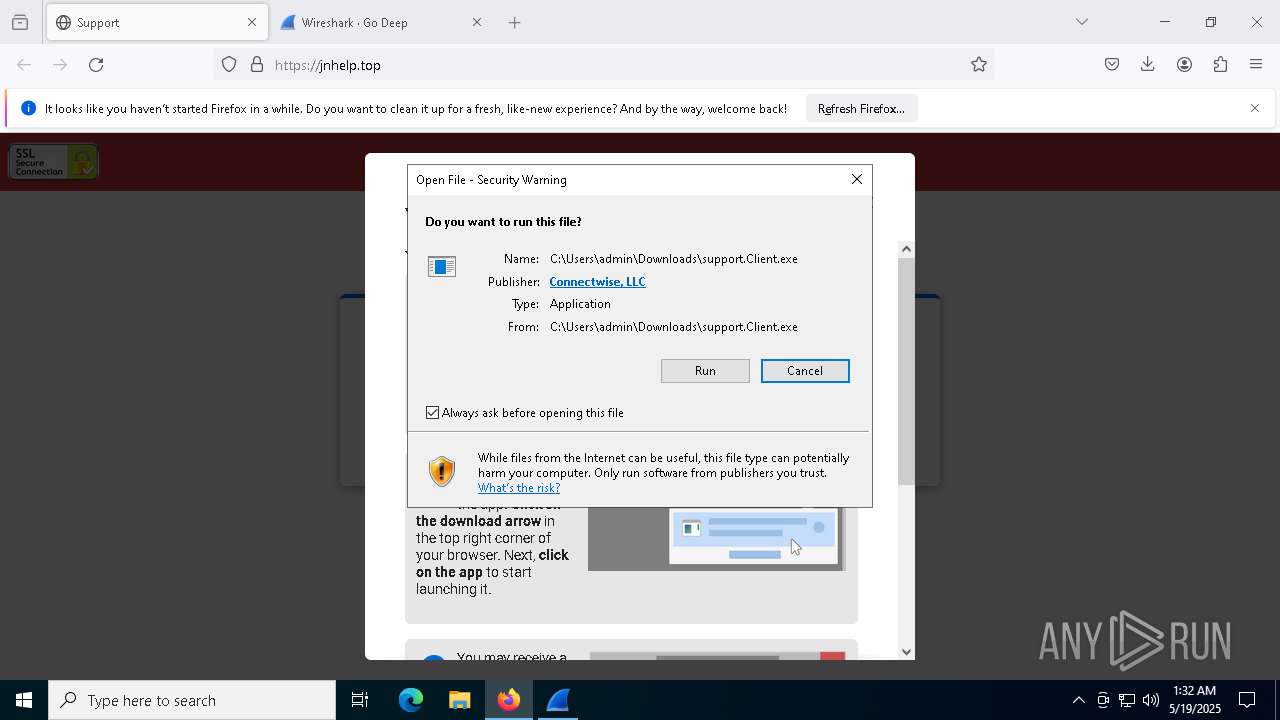Open File Explorer from the taskbar
The height and width of the screenshot is (720, 1280).
pyautogui.click(x=460, y=700)
